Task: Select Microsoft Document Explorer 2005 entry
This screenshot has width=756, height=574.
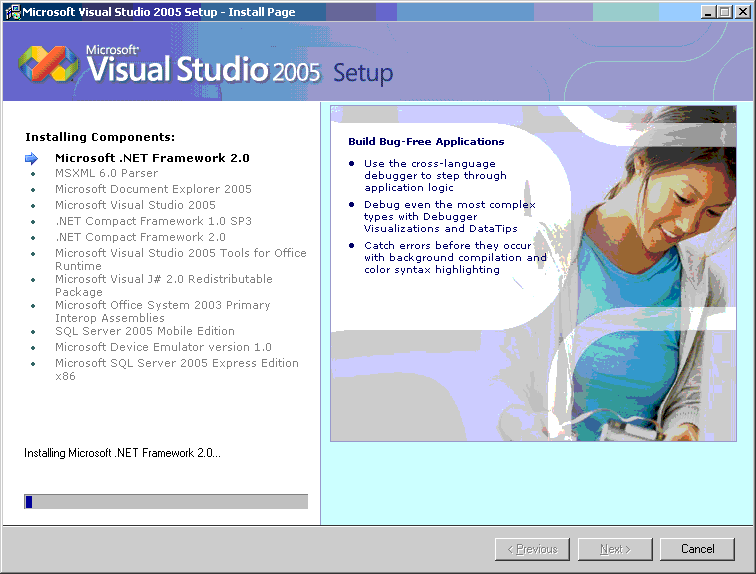Action: pyautogui.click(x=153, y=189)
